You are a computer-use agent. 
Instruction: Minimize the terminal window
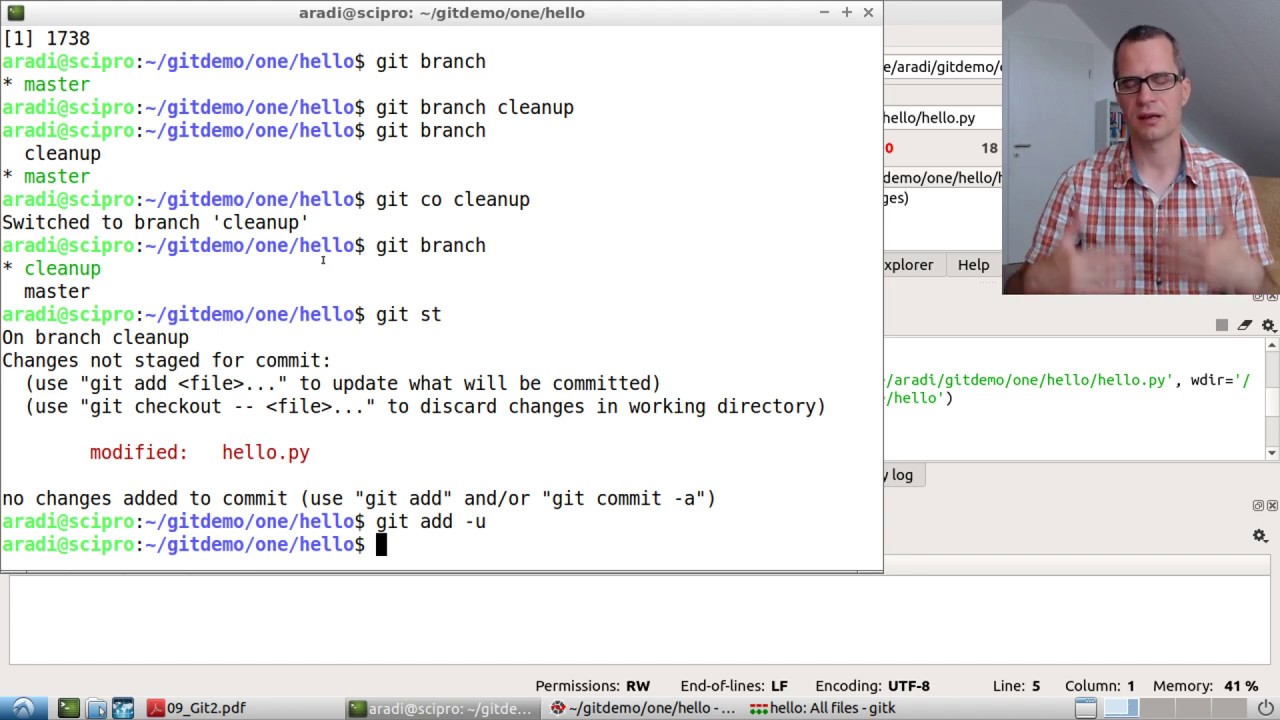coord(824,12)
